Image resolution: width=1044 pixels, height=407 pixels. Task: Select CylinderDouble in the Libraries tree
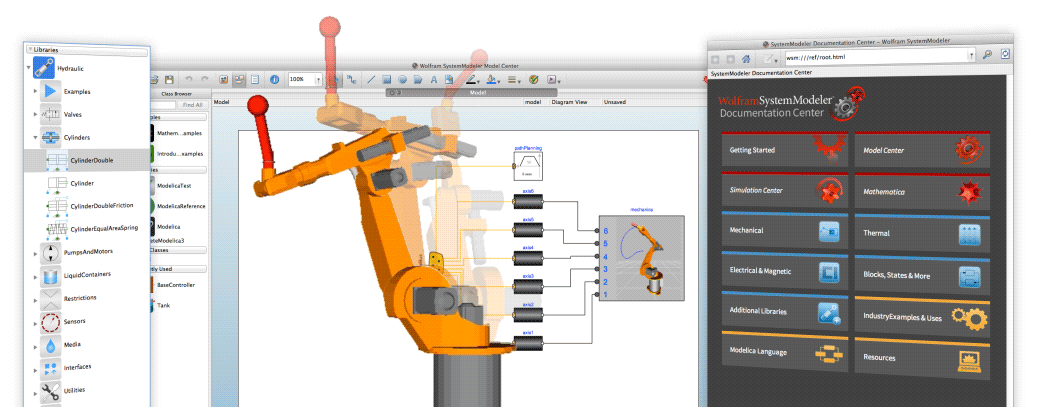pyautogui.click(x=87, y=160)
